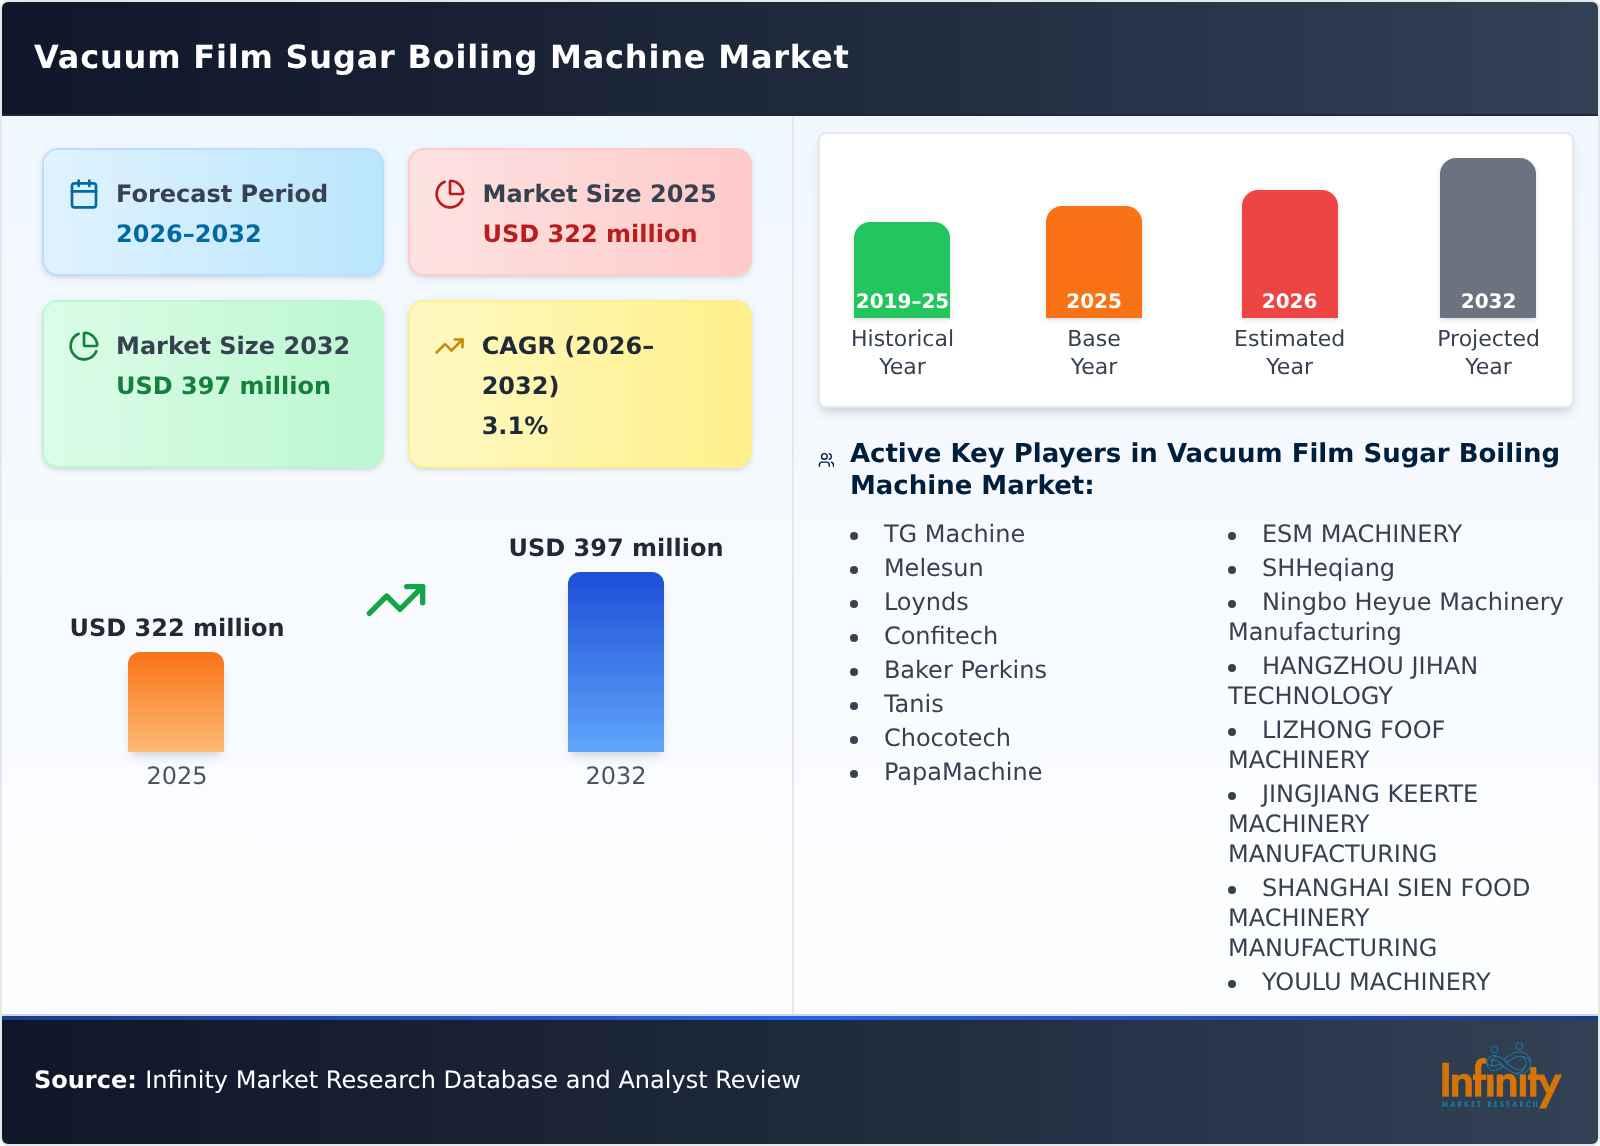
Task: Select the orange 2025 Base Year bar
Action: click(x=1094, y=262)
